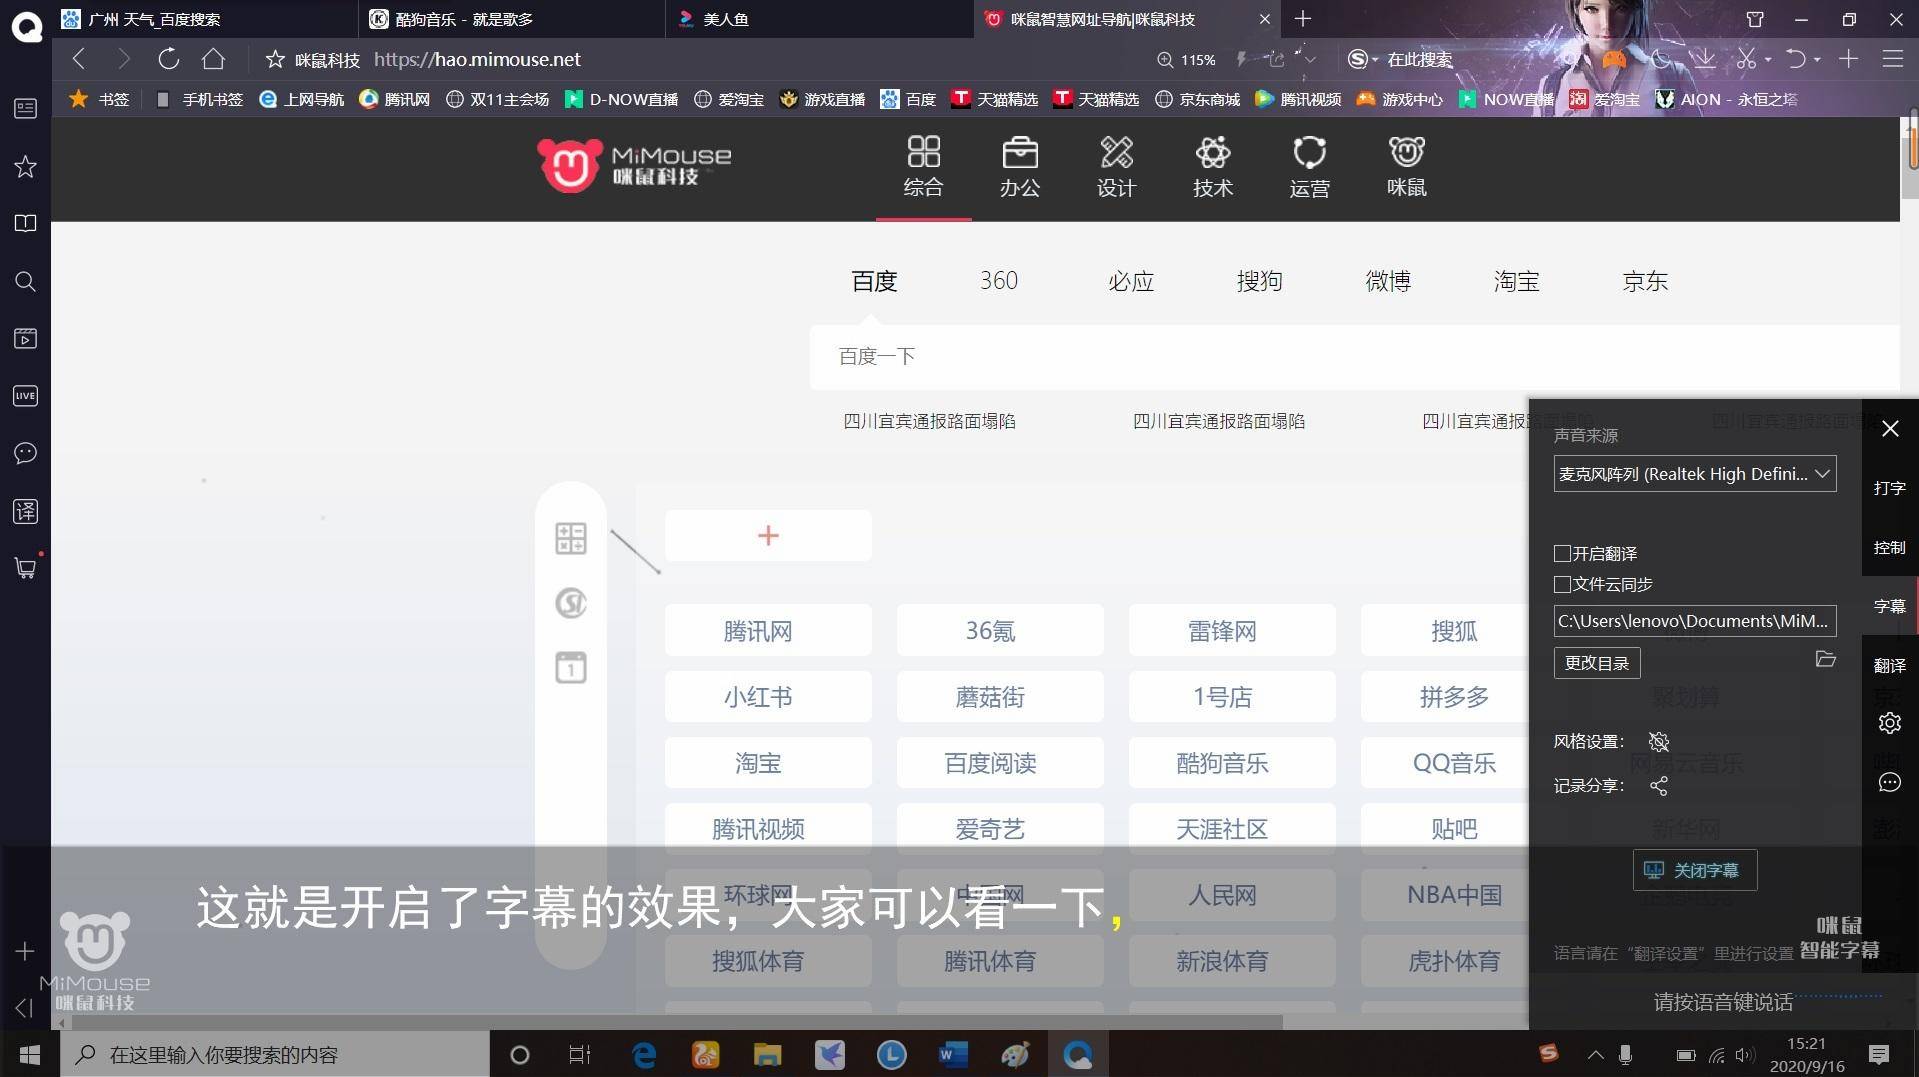Click Windows taskbar search box
Screen dimensions: 1919x1077
click(275, 1054)
